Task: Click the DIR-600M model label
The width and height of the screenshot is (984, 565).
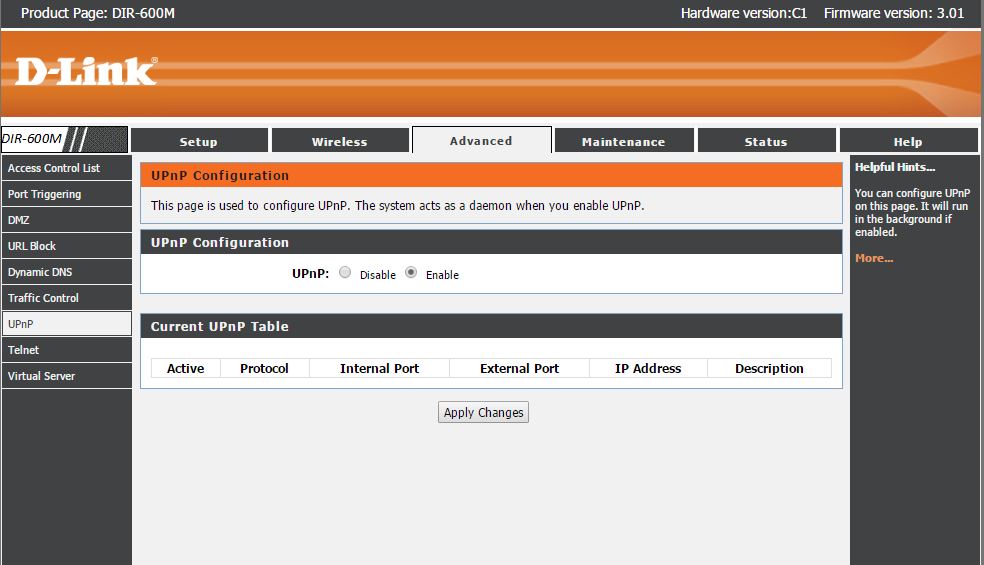Action: click(x=32, y=139)
